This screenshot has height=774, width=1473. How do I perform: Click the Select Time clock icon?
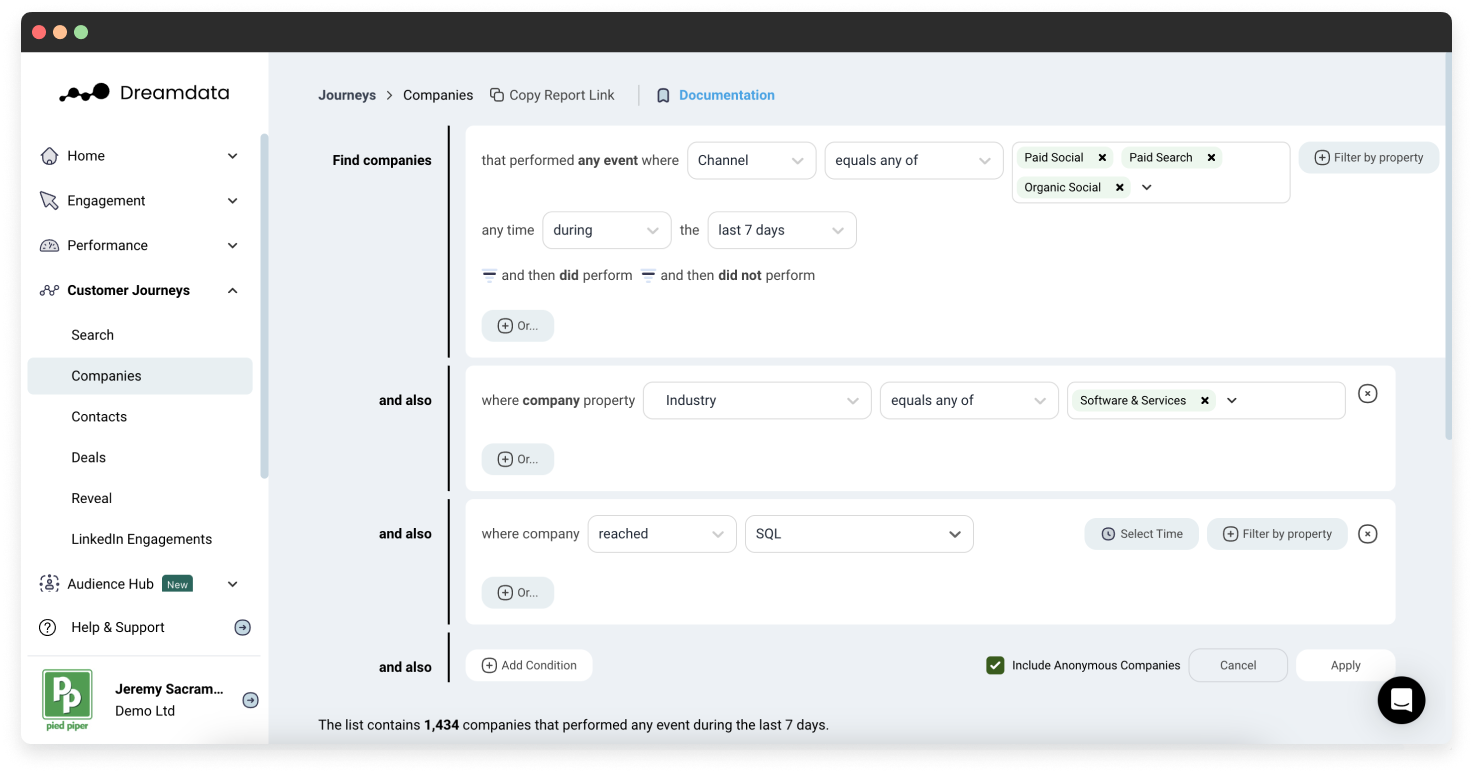pos(1107,533)
